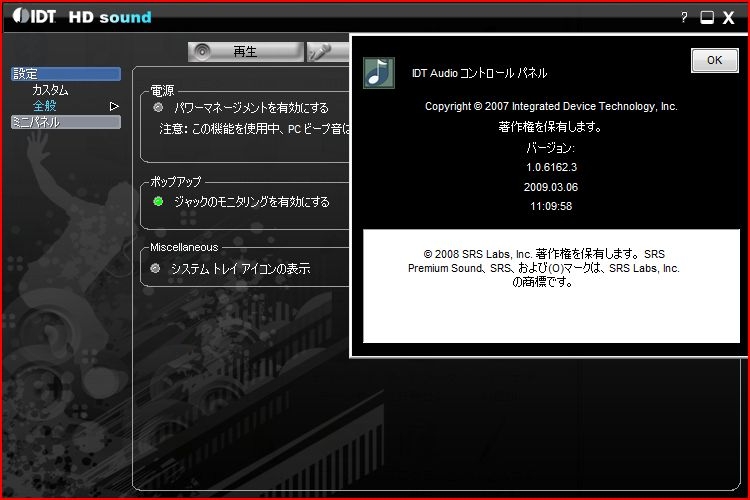
Task: Switch to the microphone recording tab
Action: click(328, 52)
